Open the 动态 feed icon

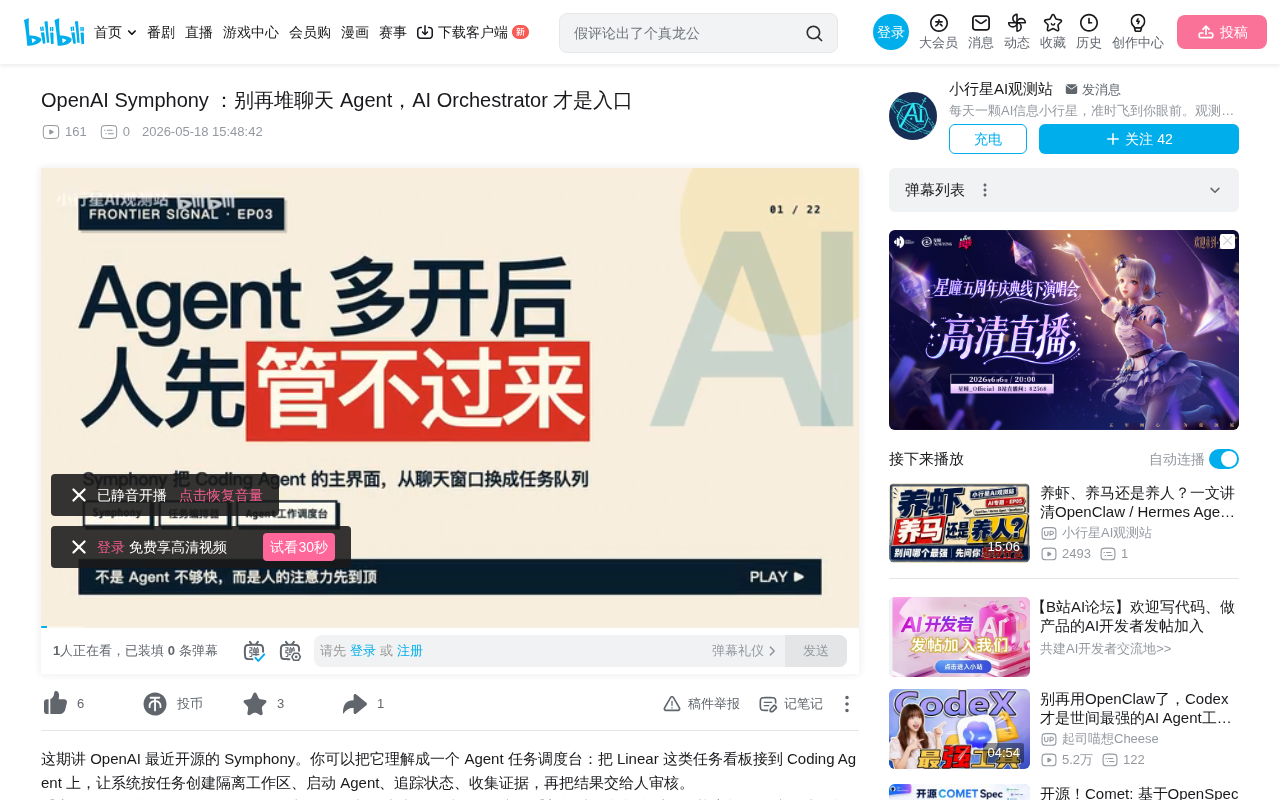(1017, 23)
